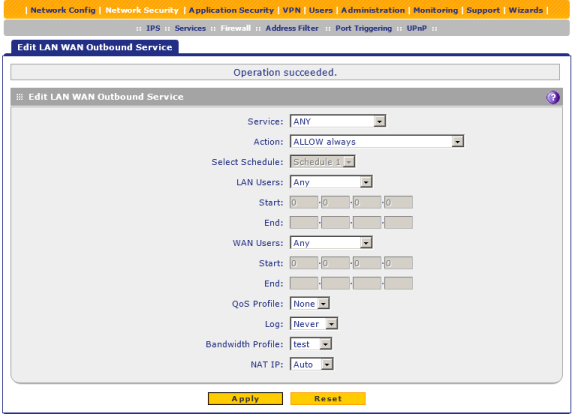575x414 pixels.
Task: Expand the Action dropdown ALLOW always
Action: tap(377, 142)
